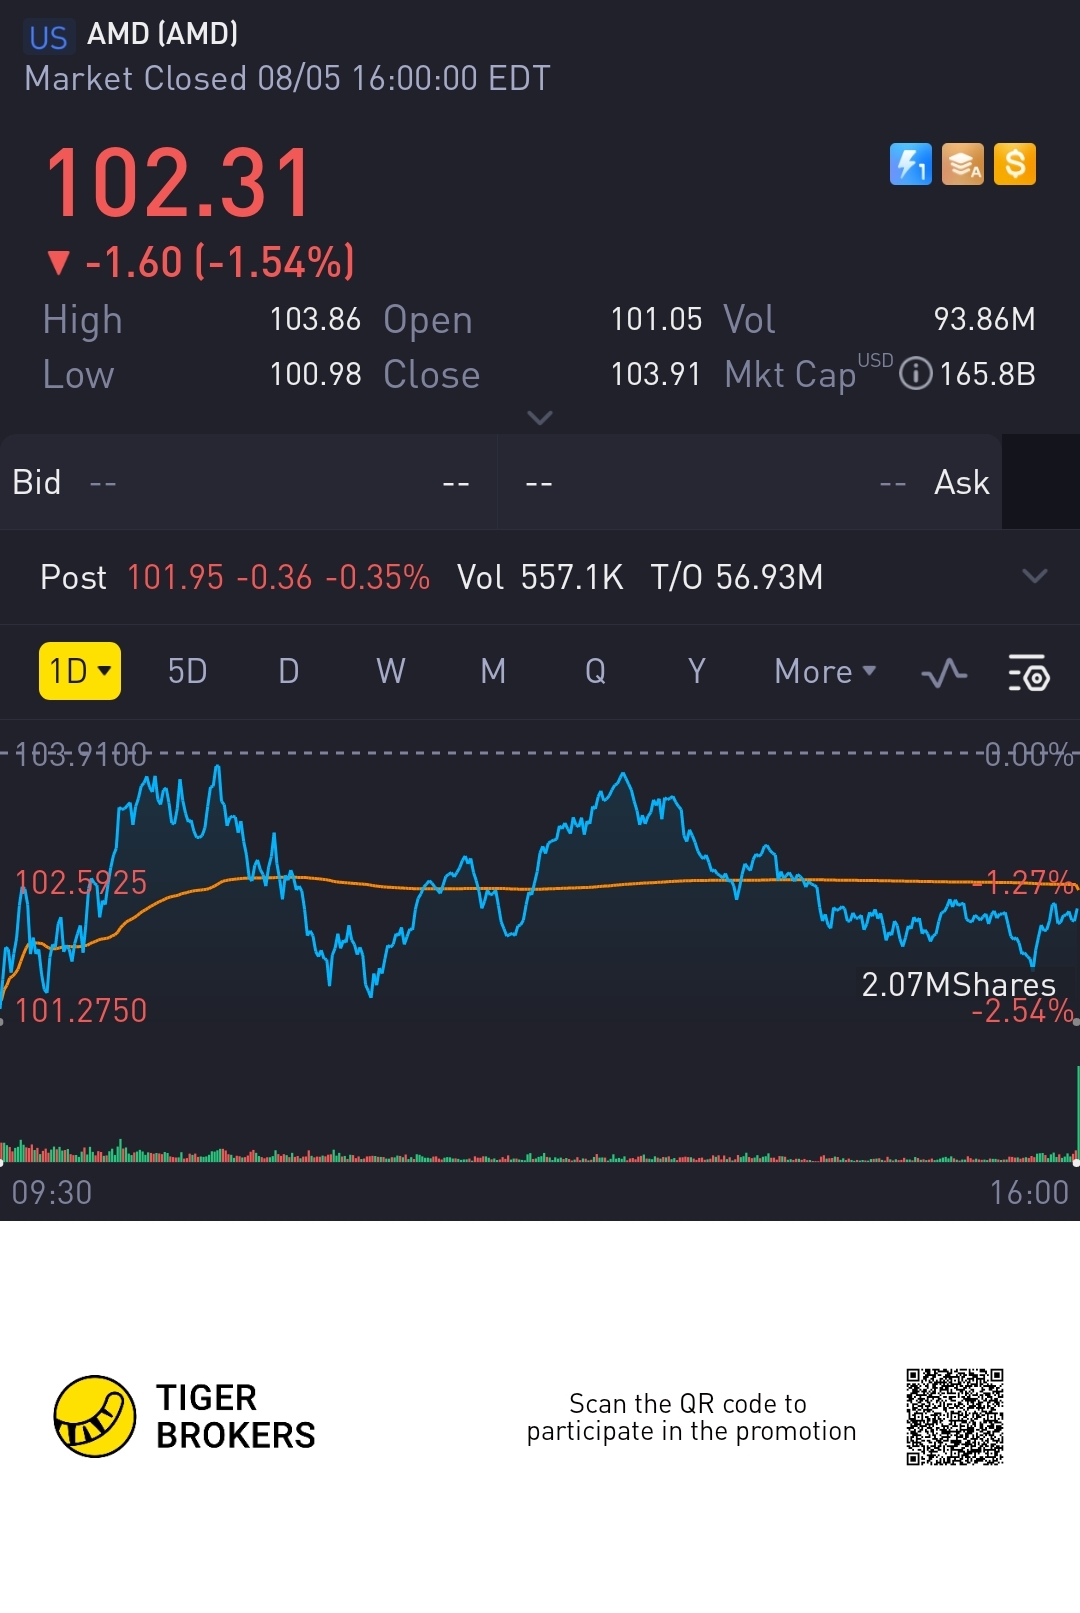Open the chart indicator waveform icon
Screen dimensions: 1080x1613
(x=944, y=673)
